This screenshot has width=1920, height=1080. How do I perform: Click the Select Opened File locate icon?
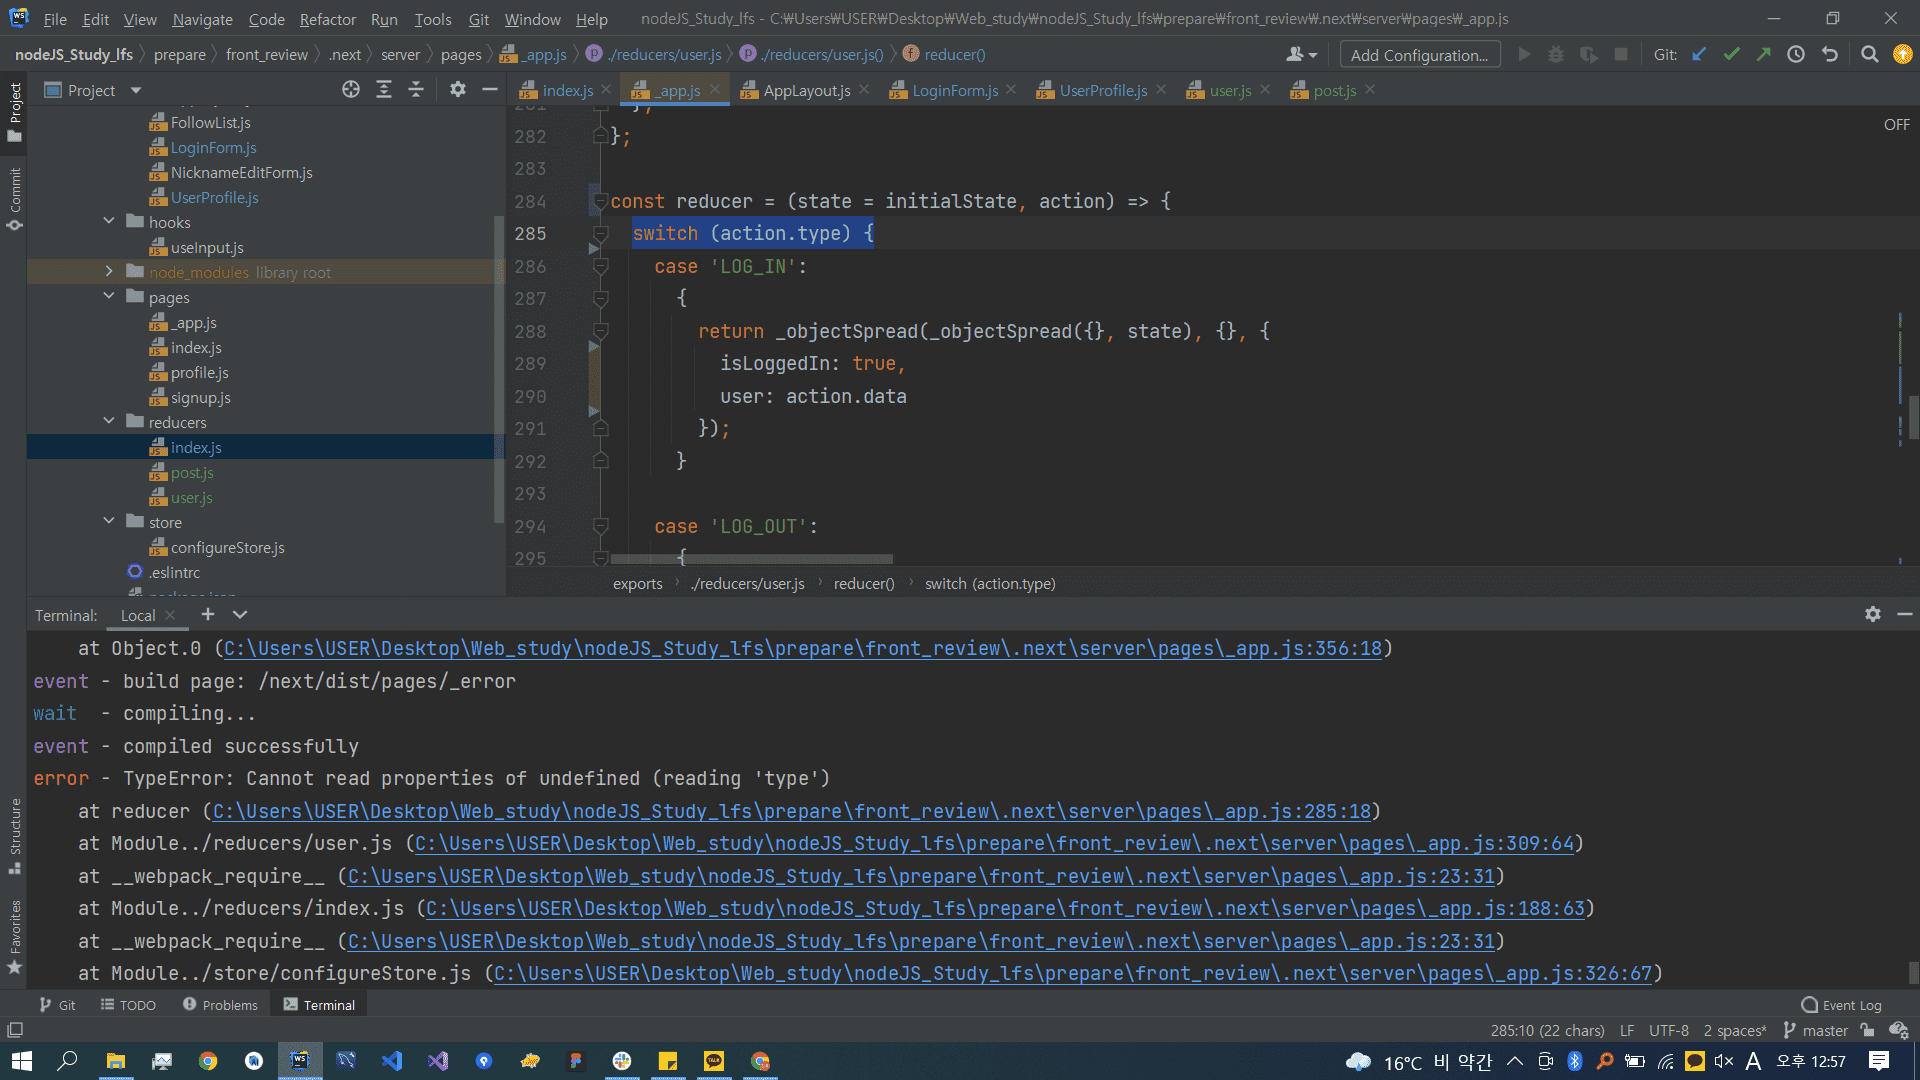point(351,90)
